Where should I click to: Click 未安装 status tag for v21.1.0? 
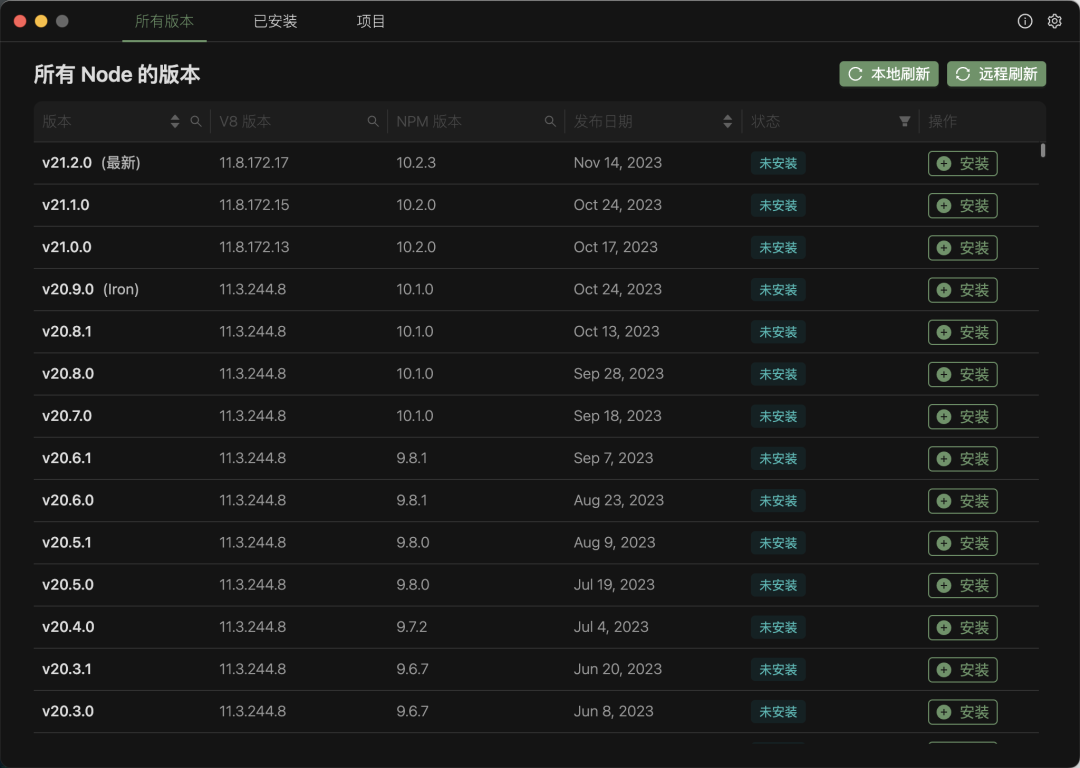(x=778, y=206)
